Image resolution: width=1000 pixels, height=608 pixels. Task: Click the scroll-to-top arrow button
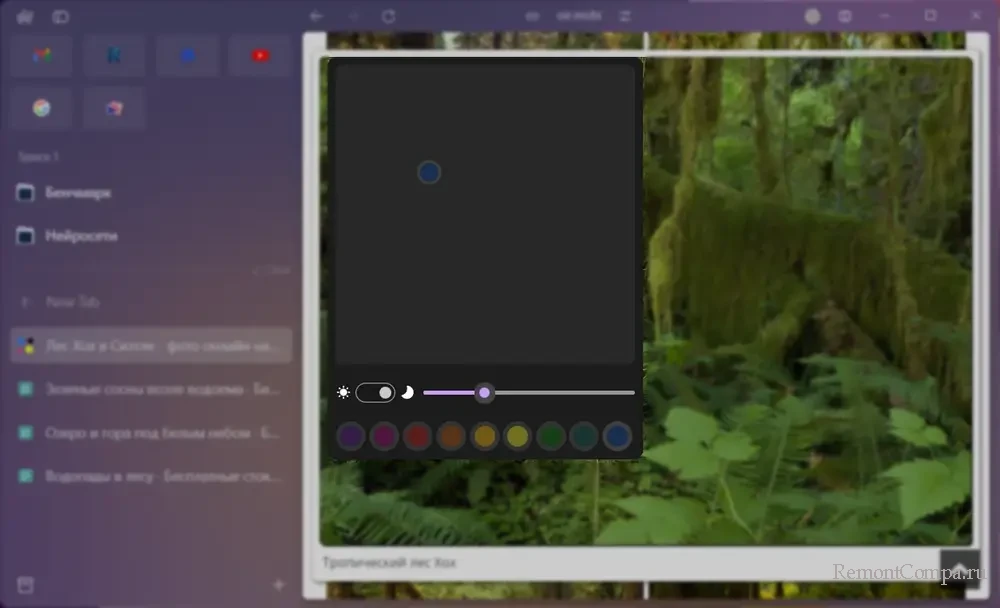pyautogui.click(x=958, y=568)
